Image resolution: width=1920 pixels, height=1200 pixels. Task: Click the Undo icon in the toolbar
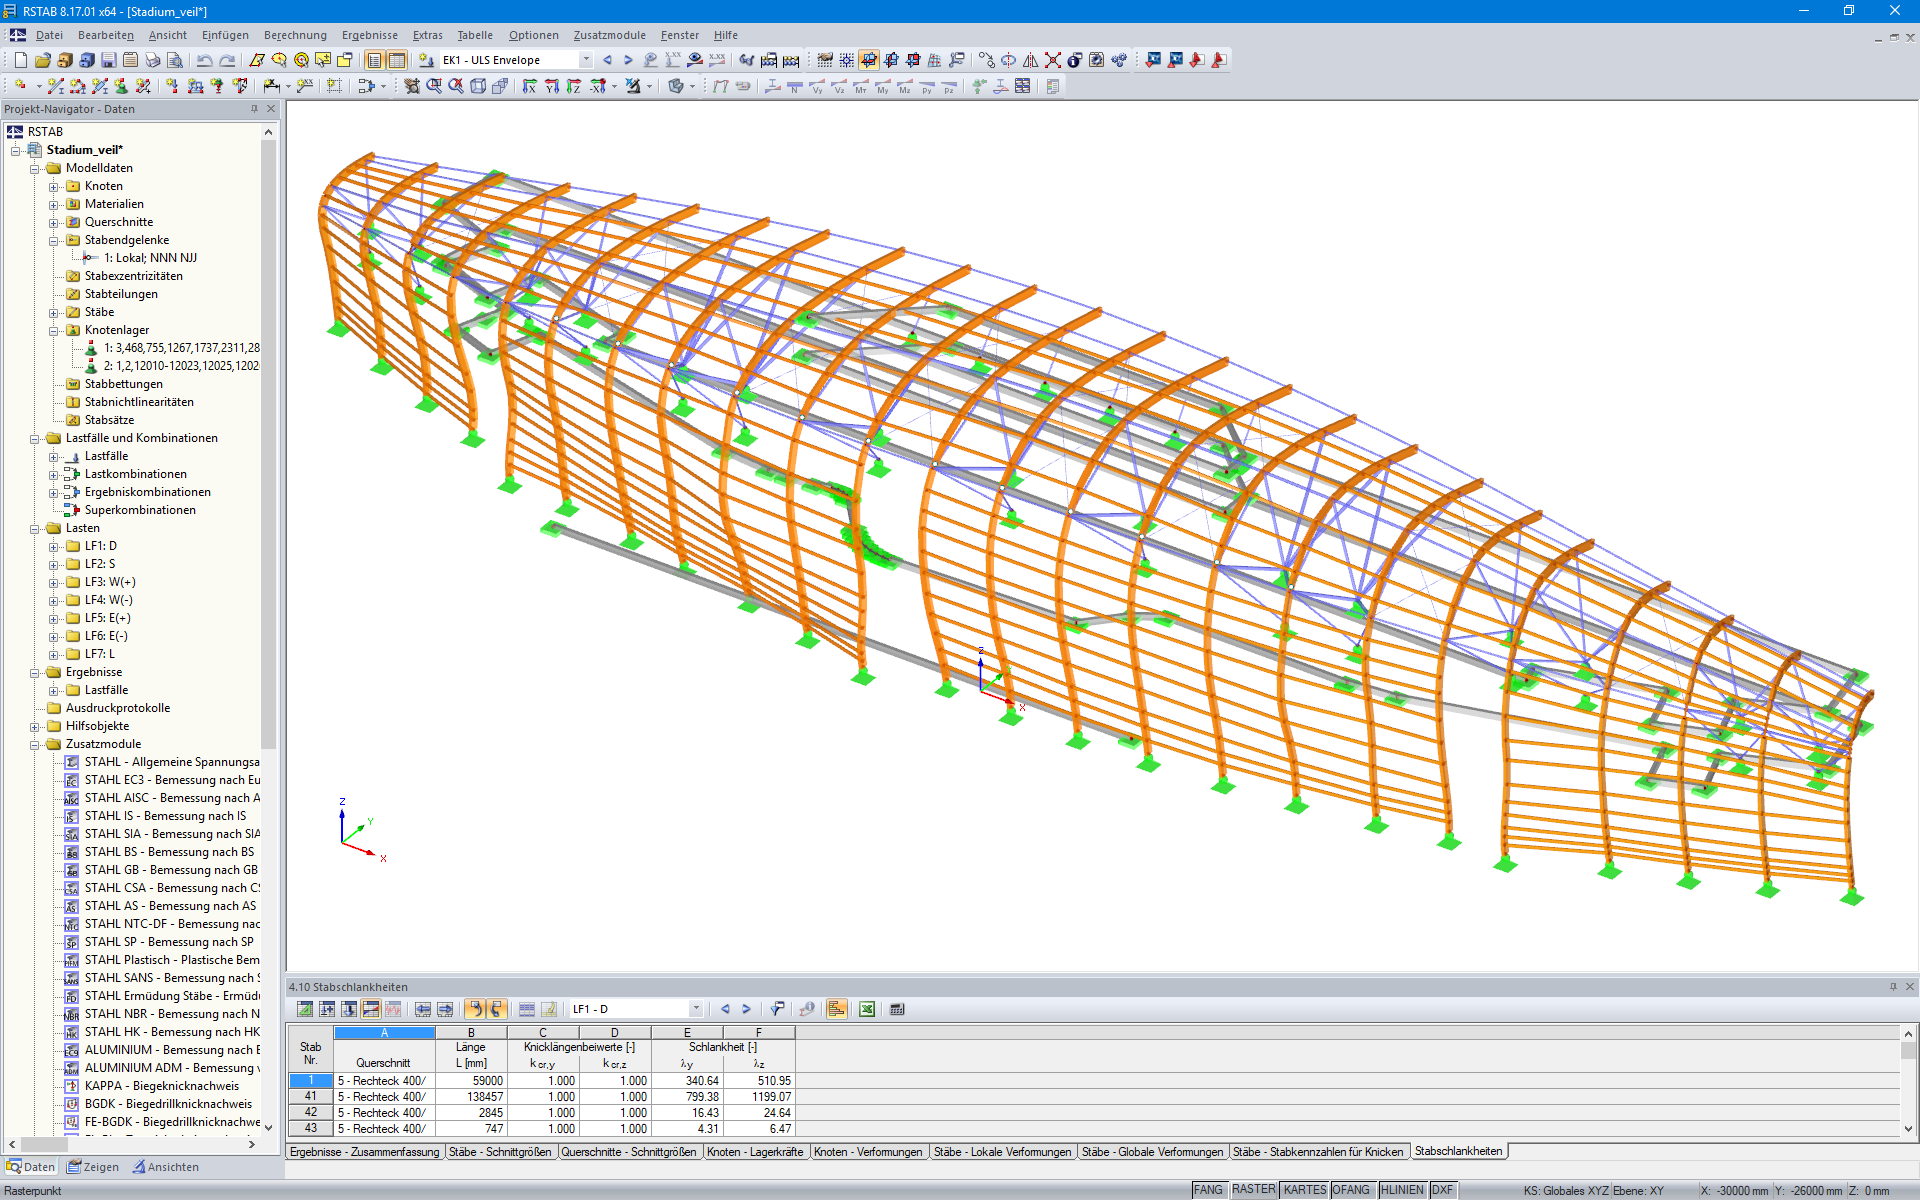click(203, 60)
